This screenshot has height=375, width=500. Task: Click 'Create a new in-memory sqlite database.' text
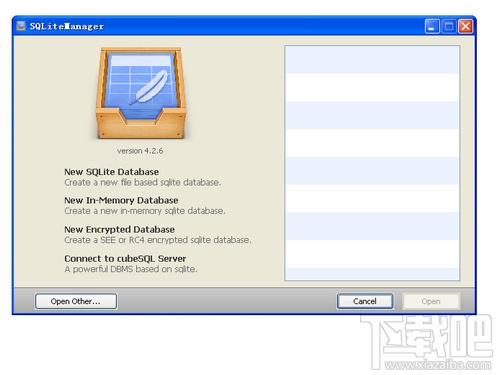point(145,211)
